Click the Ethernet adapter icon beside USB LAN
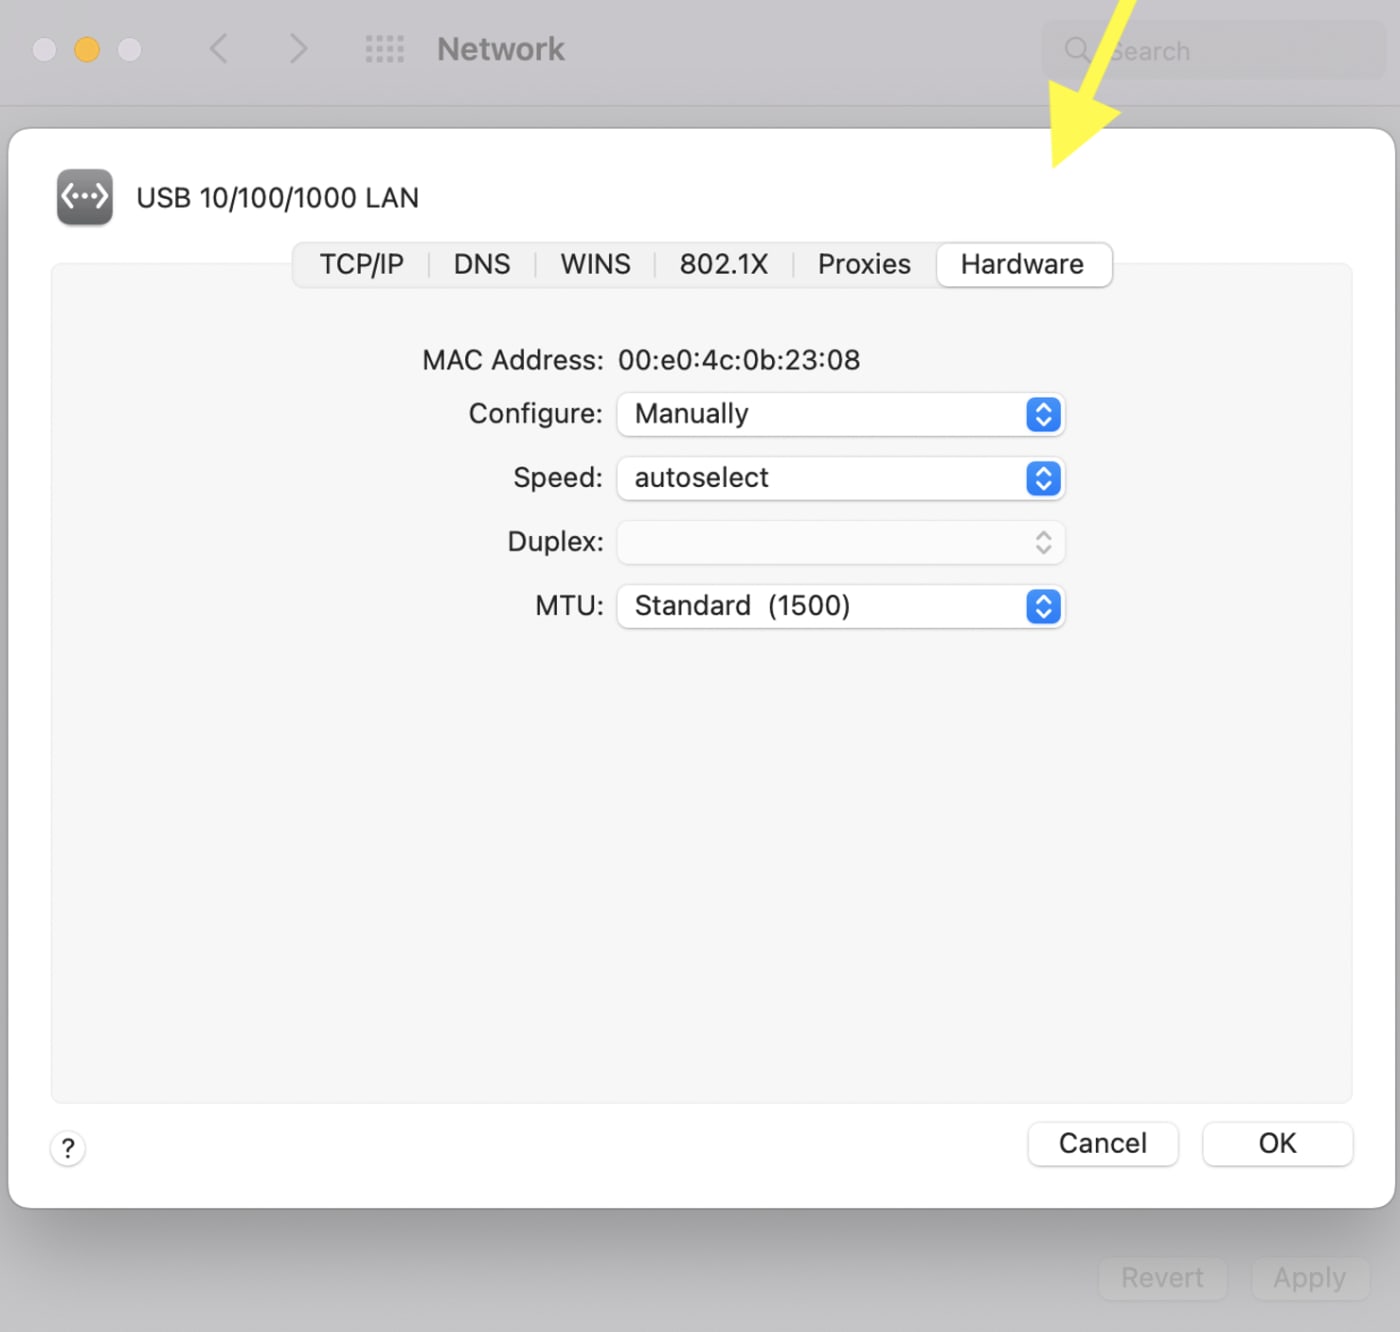Viewport: 1400px width, 1332px height. (x=84, y=197)
